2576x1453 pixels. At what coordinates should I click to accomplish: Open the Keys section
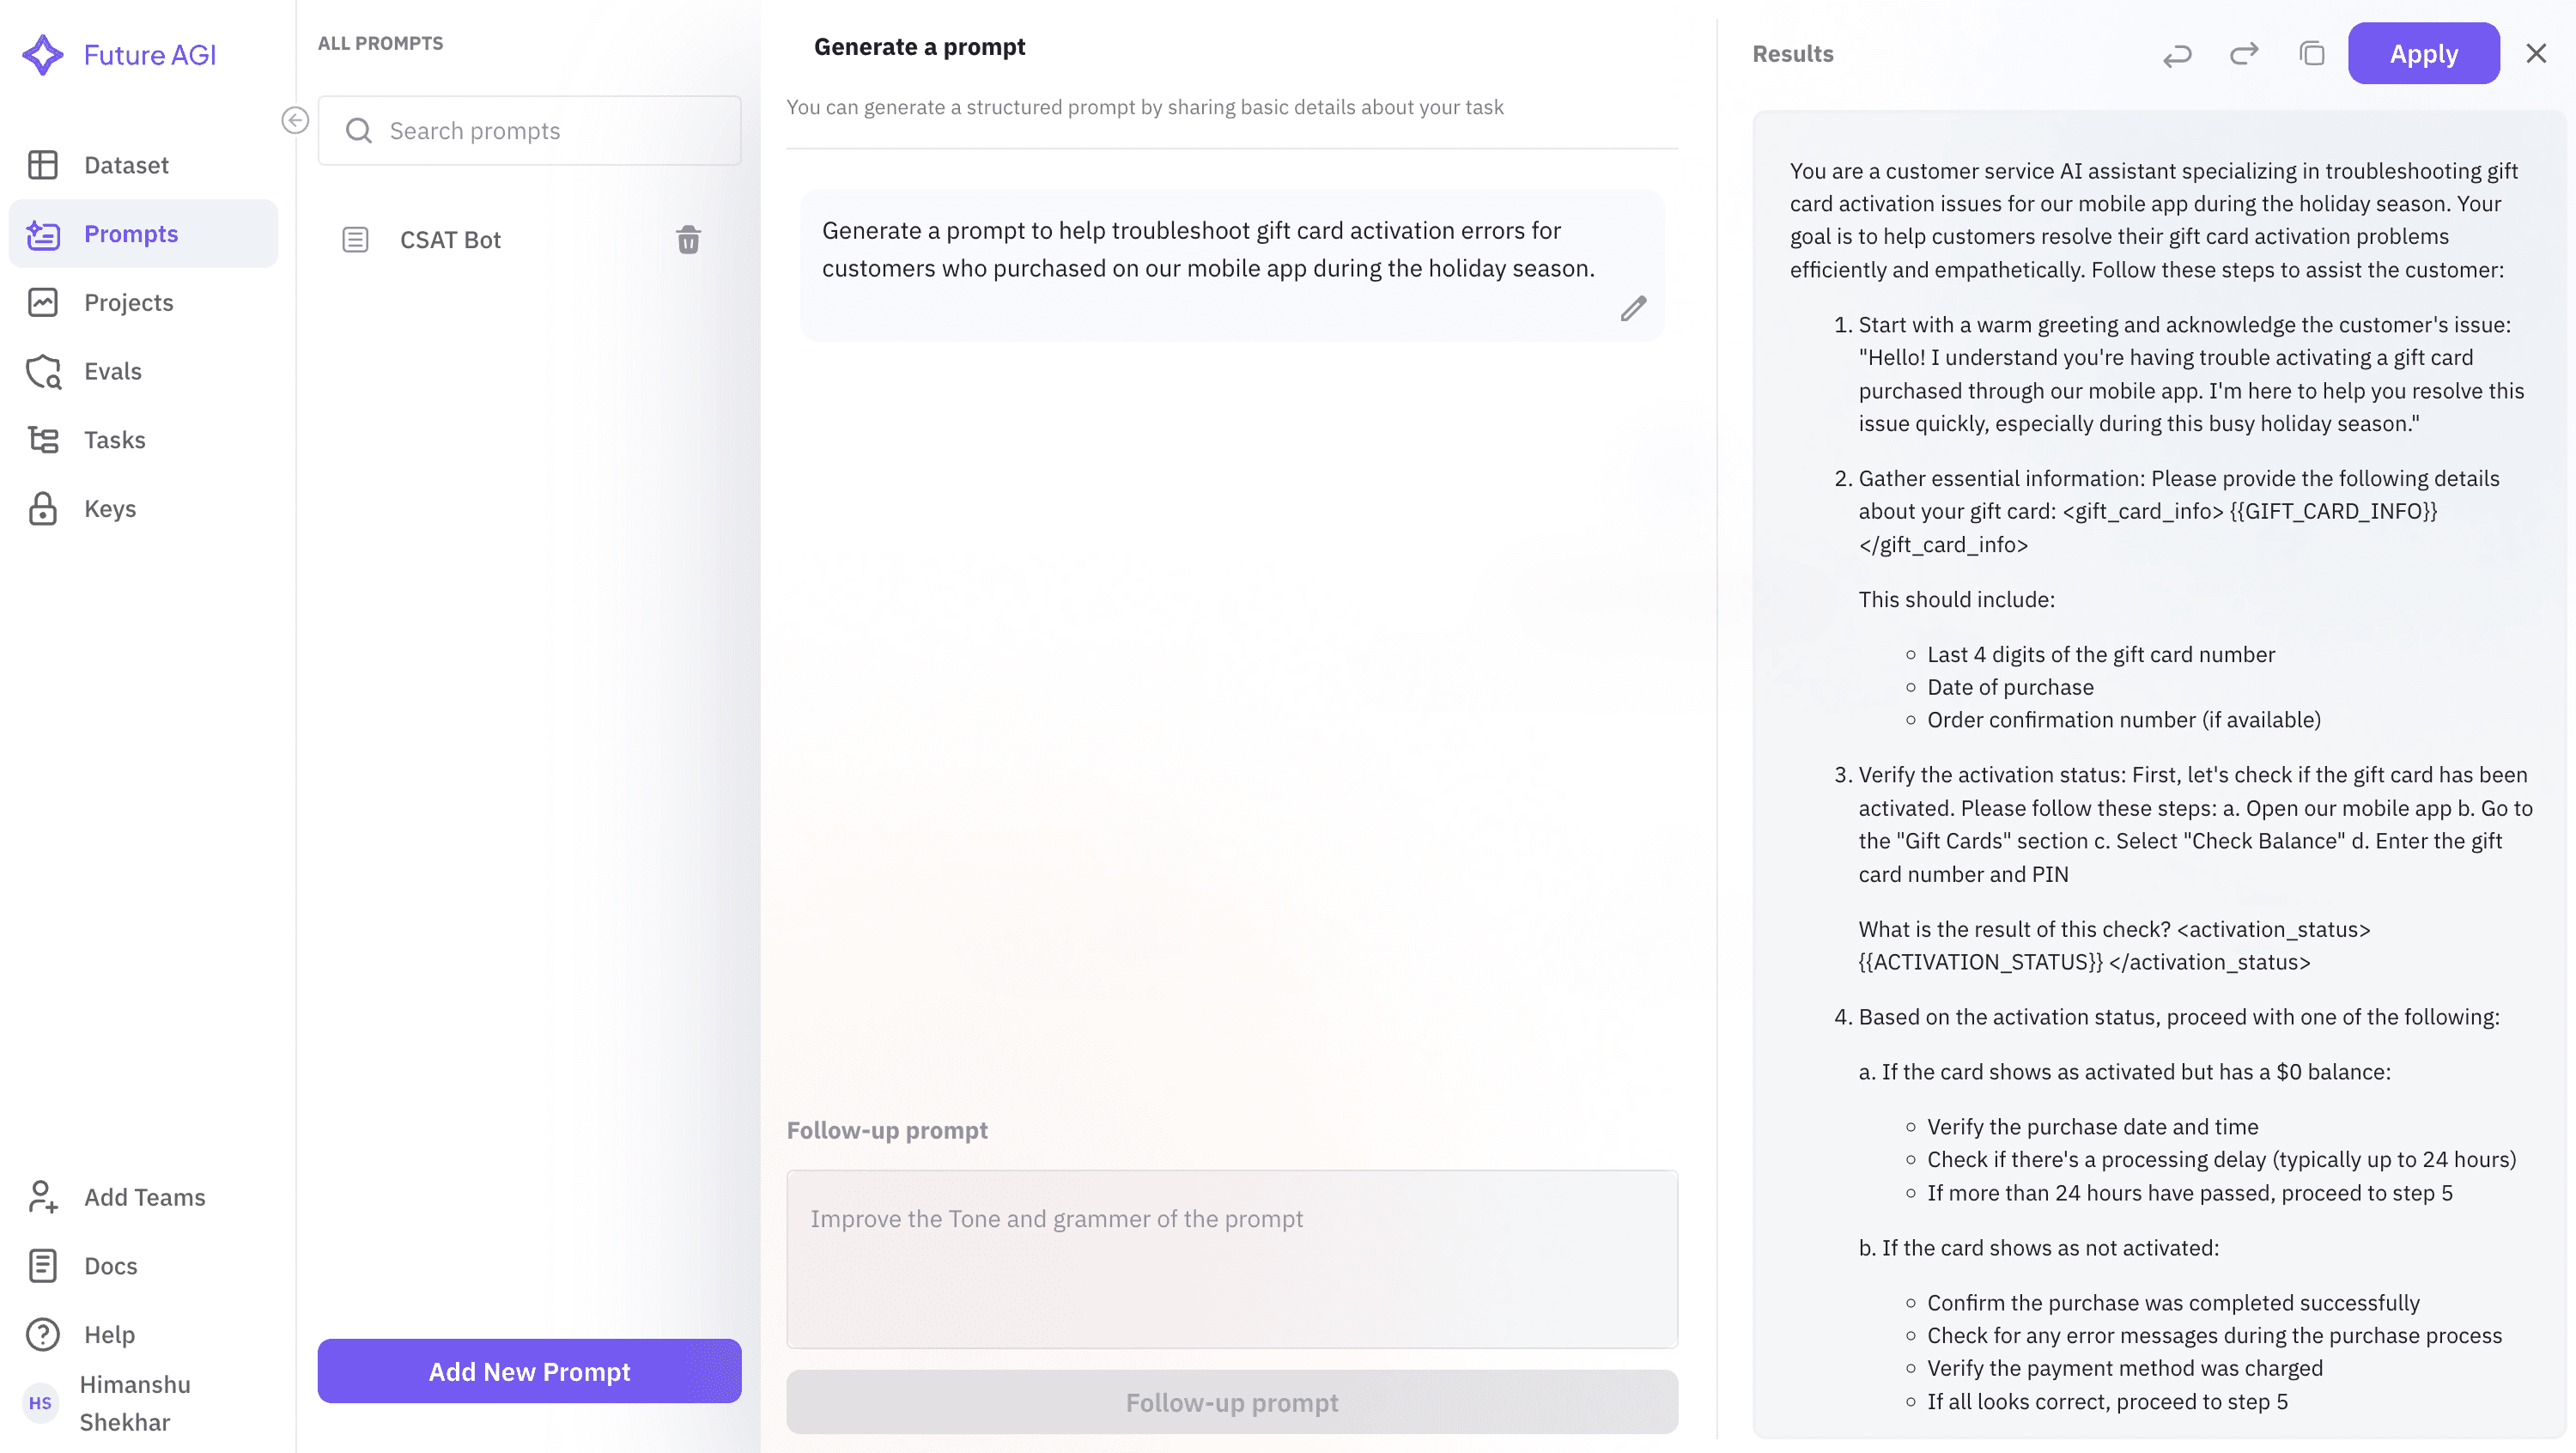coord(109,508)
